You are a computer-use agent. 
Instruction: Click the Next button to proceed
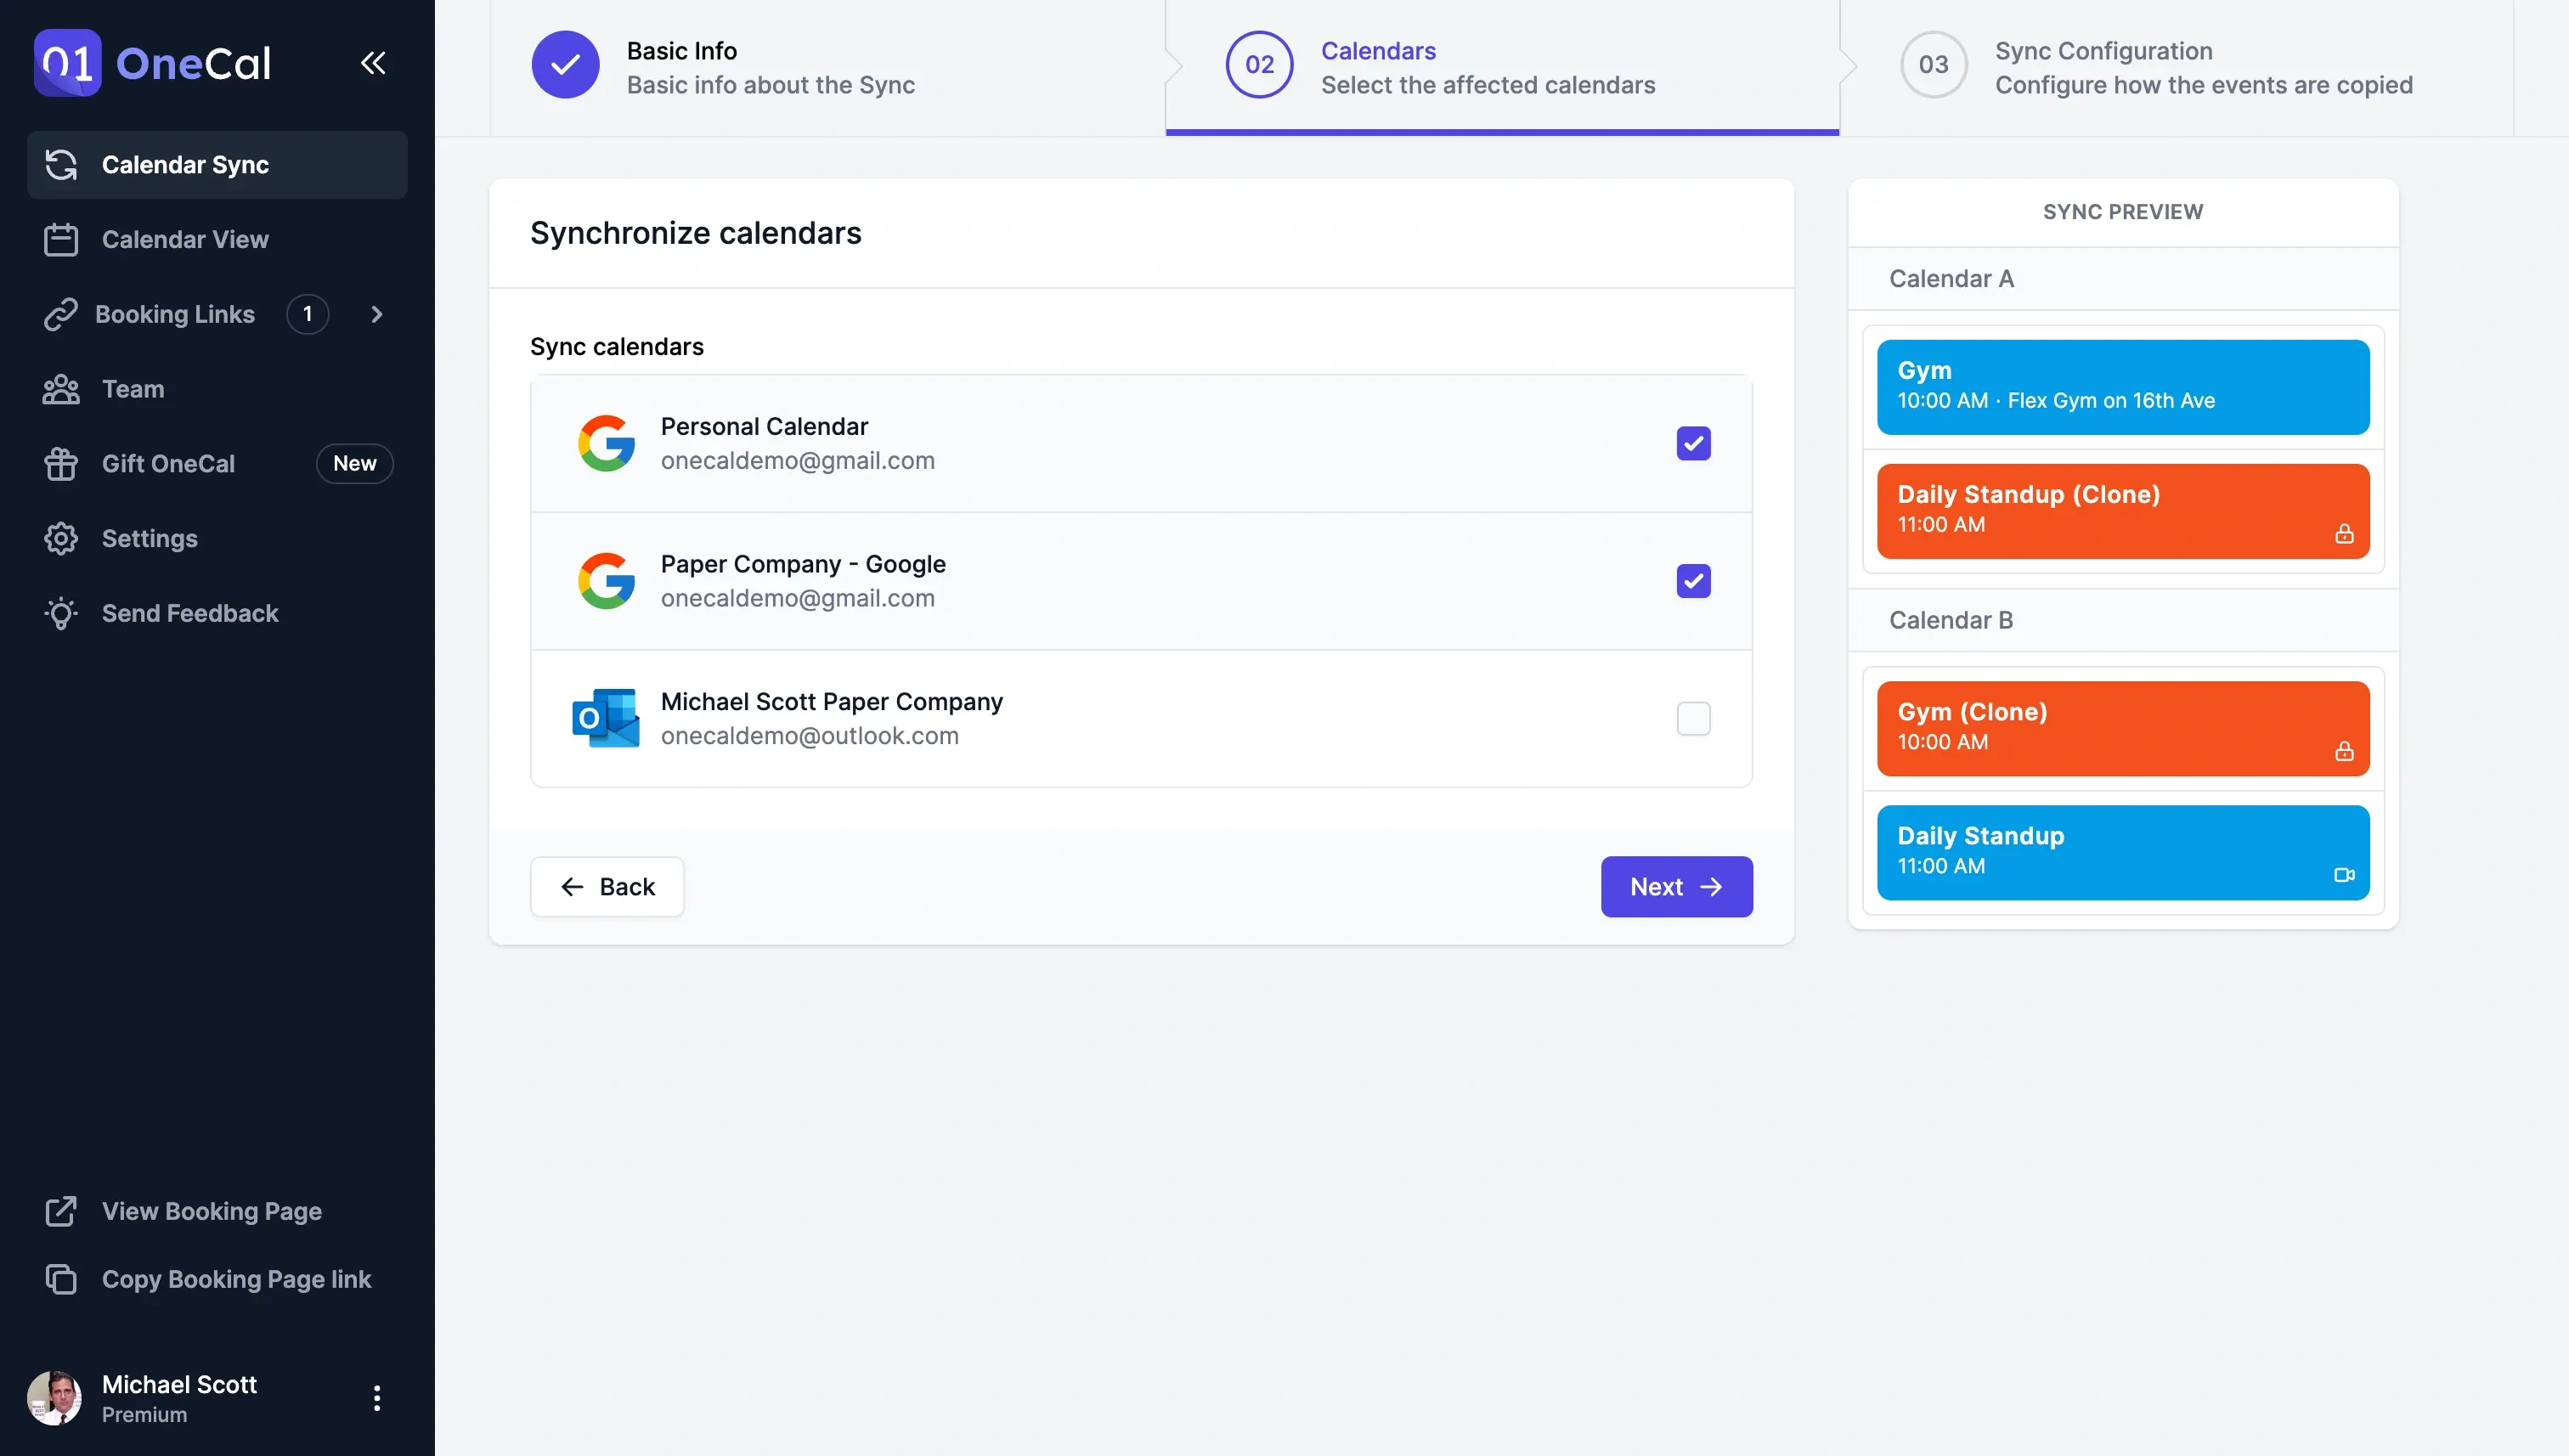tap(1676, 886)
